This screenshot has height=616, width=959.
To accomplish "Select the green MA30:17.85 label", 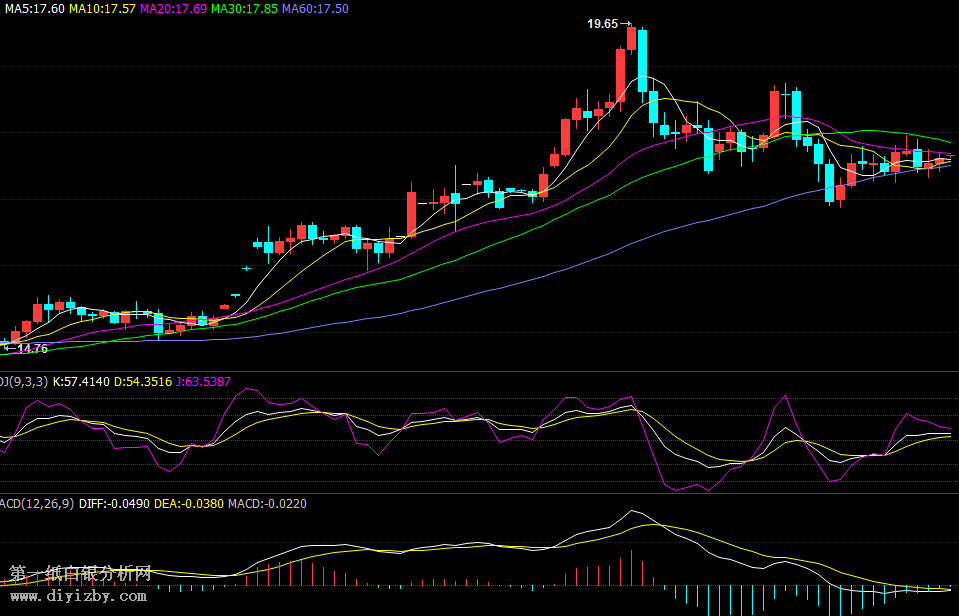I will pyautogui.click(x=244, y=8).
